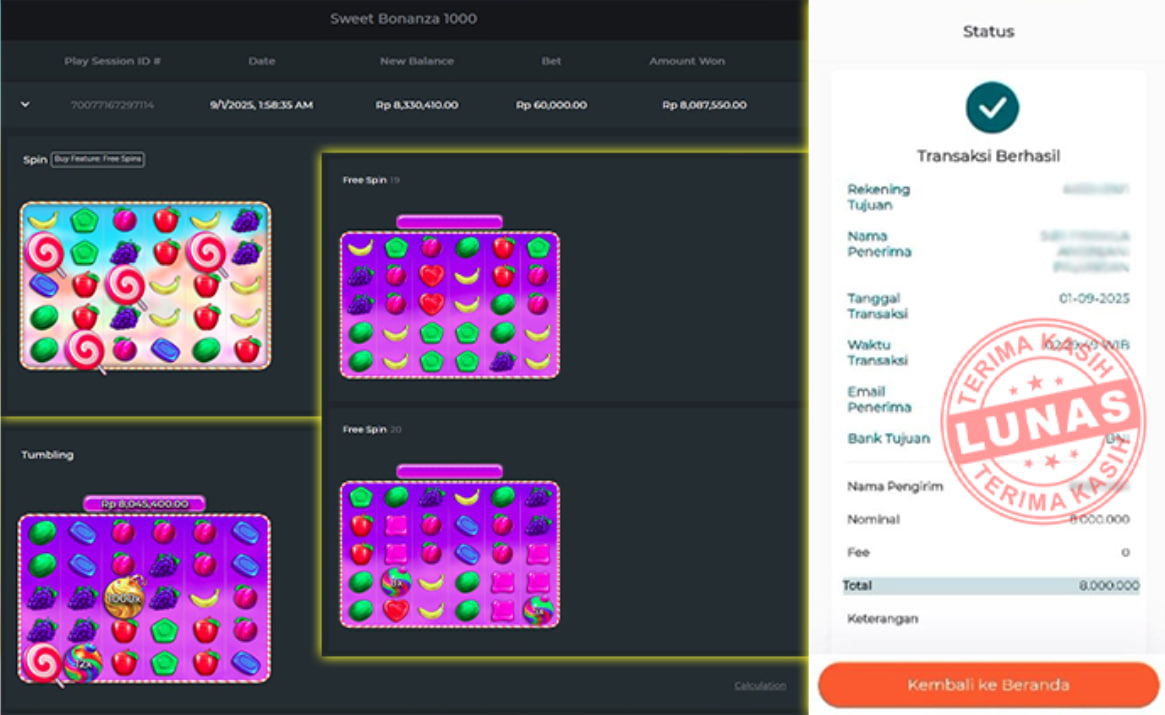Select the Buy Feature: Free Spins tag
Image resolution: width=1165 pixels, height=715 pixels.
click(98, 159)
